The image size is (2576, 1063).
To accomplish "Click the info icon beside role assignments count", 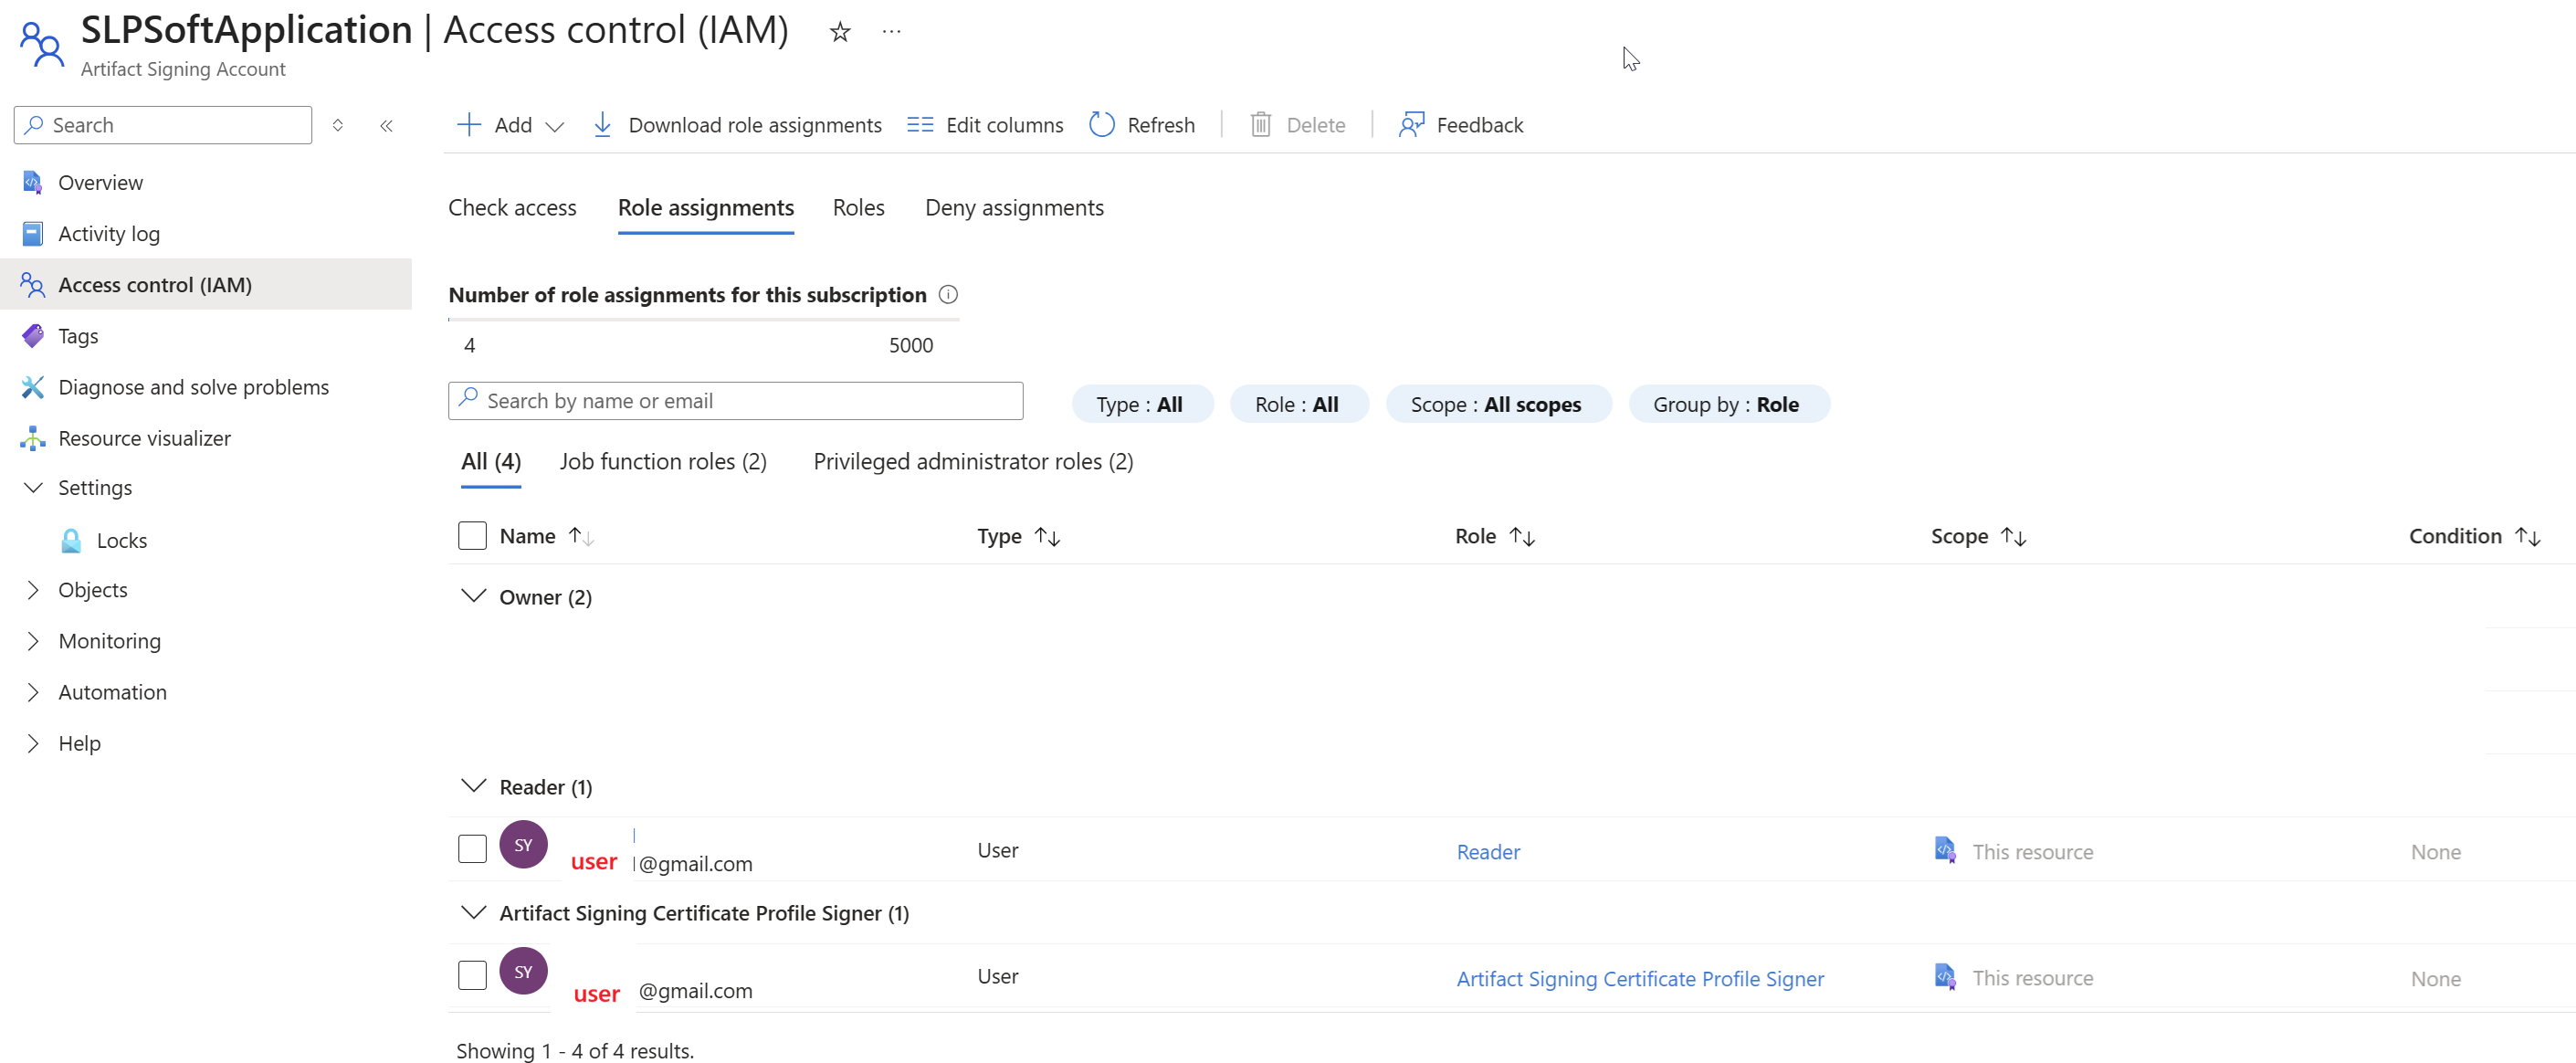I will [x=948, y=294].
